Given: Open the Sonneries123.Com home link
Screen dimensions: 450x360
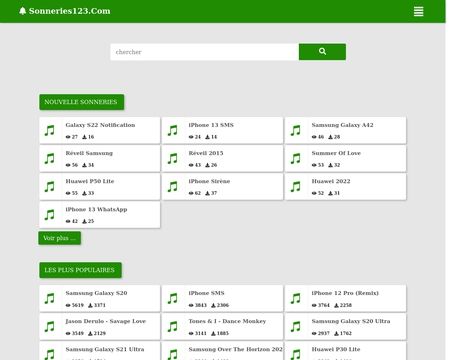Looking at the screenshot, I should coord(69,11).
